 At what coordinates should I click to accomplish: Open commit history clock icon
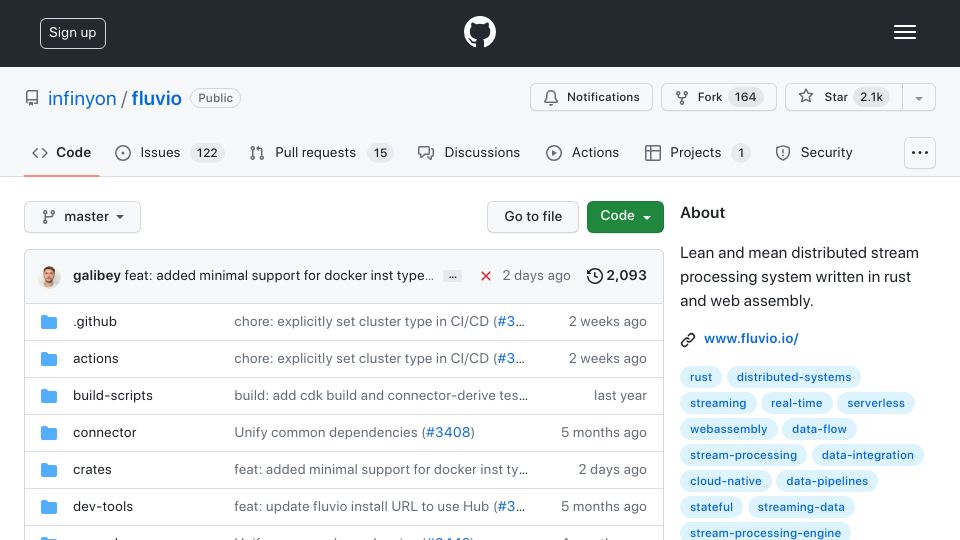(x=594, y=276)
